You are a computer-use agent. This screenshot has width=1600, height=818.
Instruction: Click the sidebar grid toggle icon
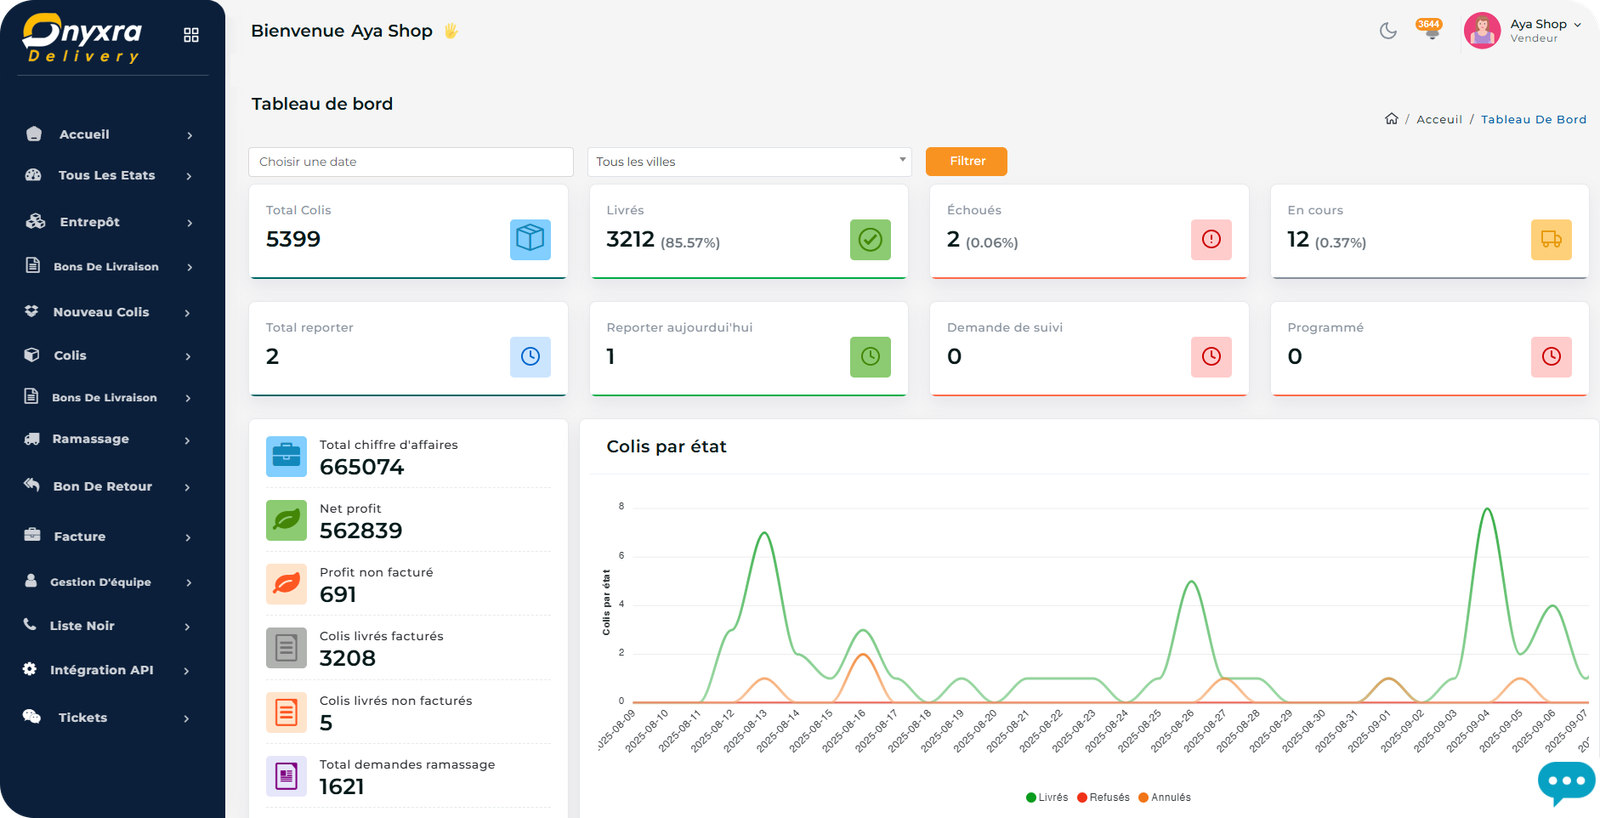(x=191, y=35)
